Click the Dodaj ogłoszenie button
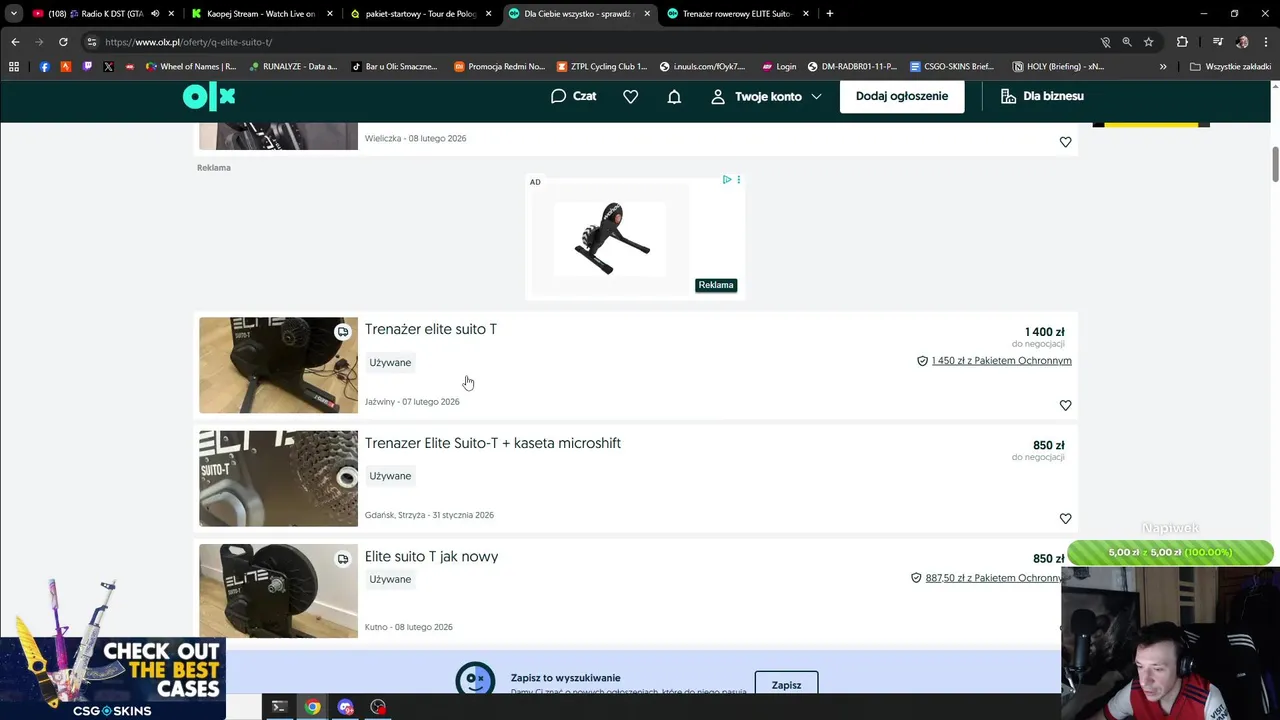This screenshot has width=1280, height=720. (x=902, y=96)
